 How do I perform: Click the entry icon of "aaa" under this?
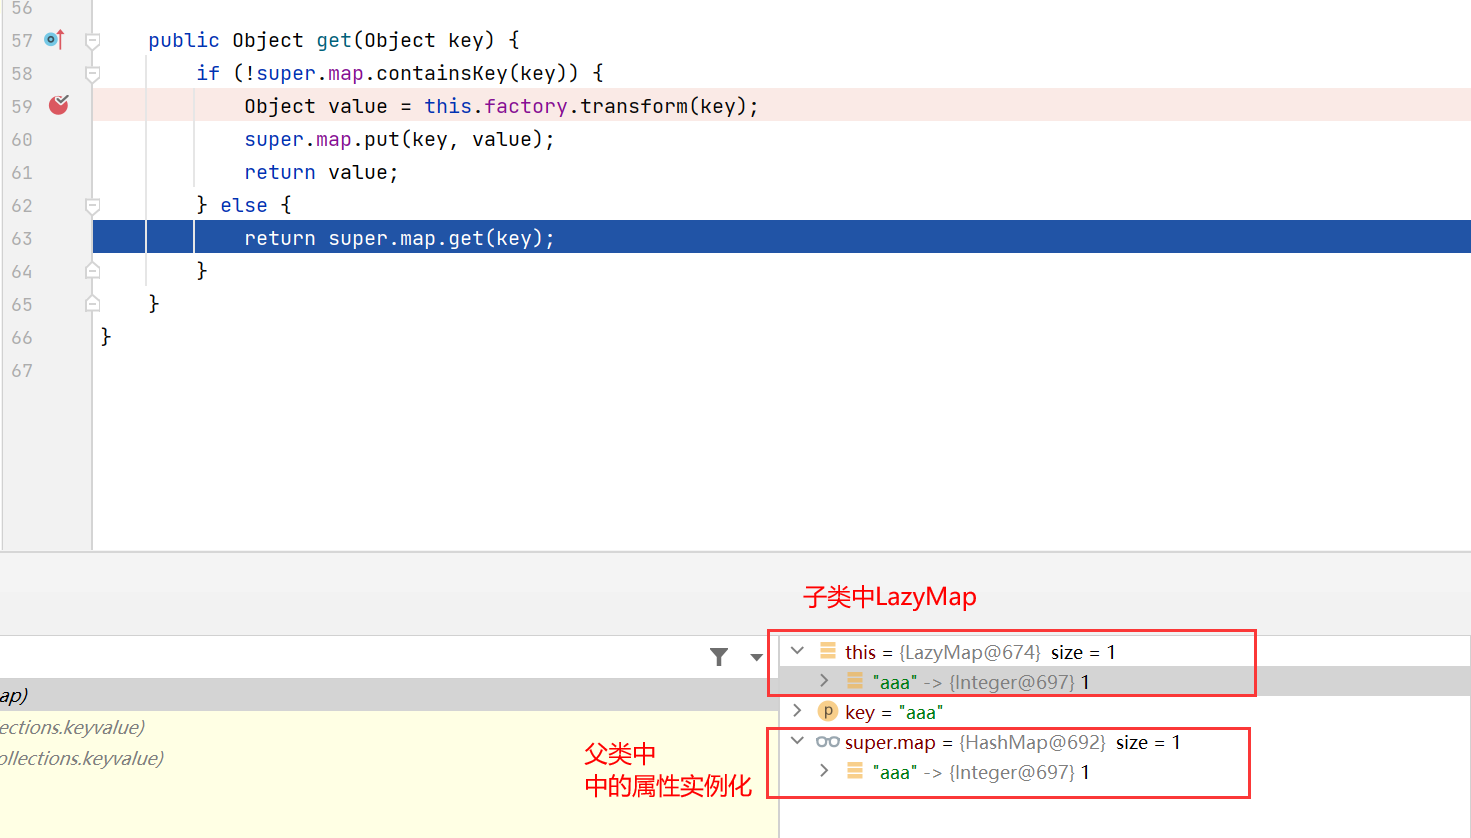tap(855, 681)
